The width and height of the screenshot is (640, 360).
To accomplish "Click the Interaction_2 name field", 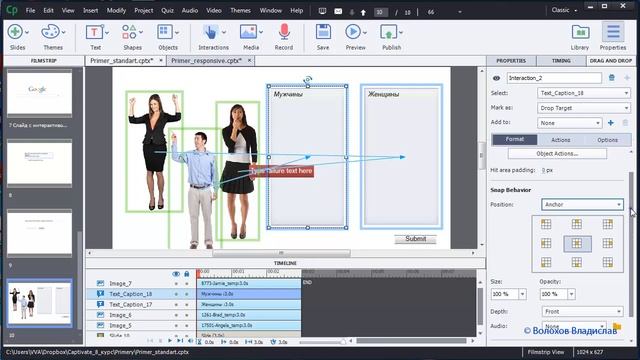I will click(x=554, y=78).
